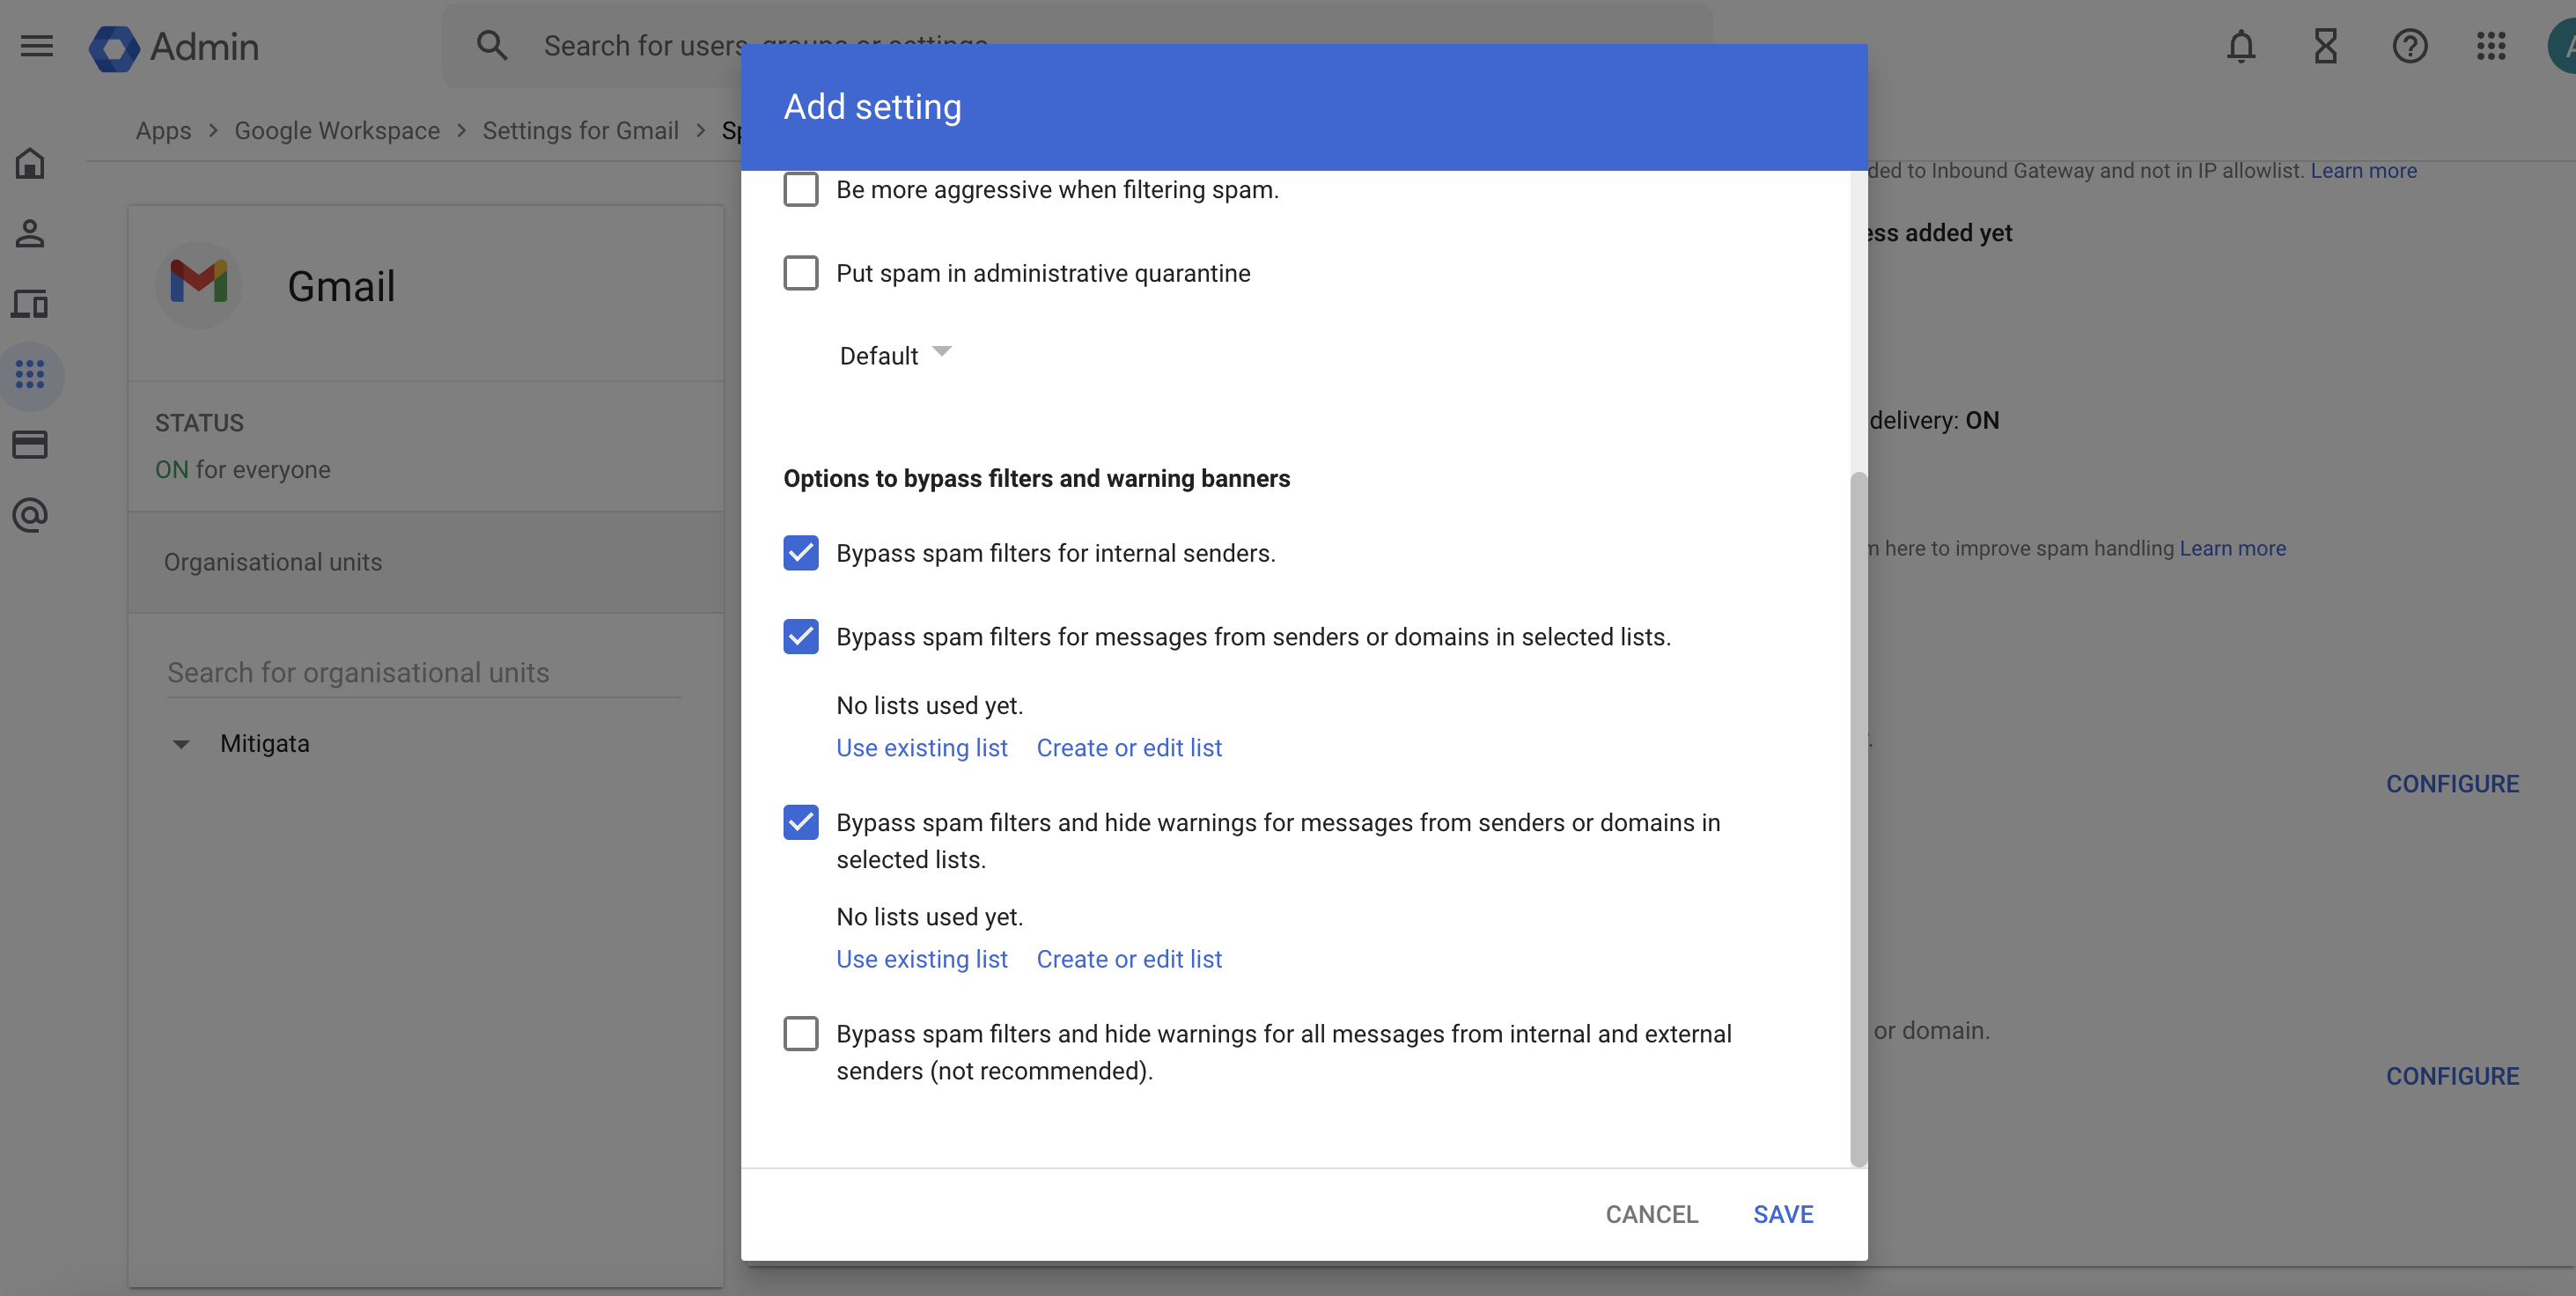Click the search bar icon
The image size is (2576, 1296).
click(x=490, y=45)
